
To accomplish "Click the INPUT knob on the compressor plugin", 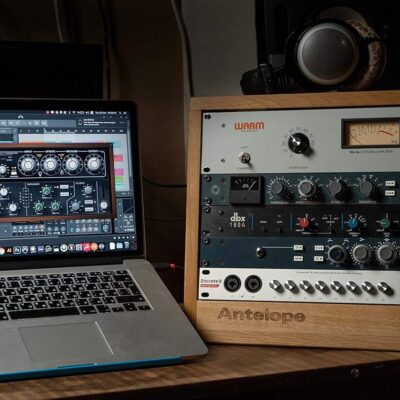I will [x=28, y=165].
